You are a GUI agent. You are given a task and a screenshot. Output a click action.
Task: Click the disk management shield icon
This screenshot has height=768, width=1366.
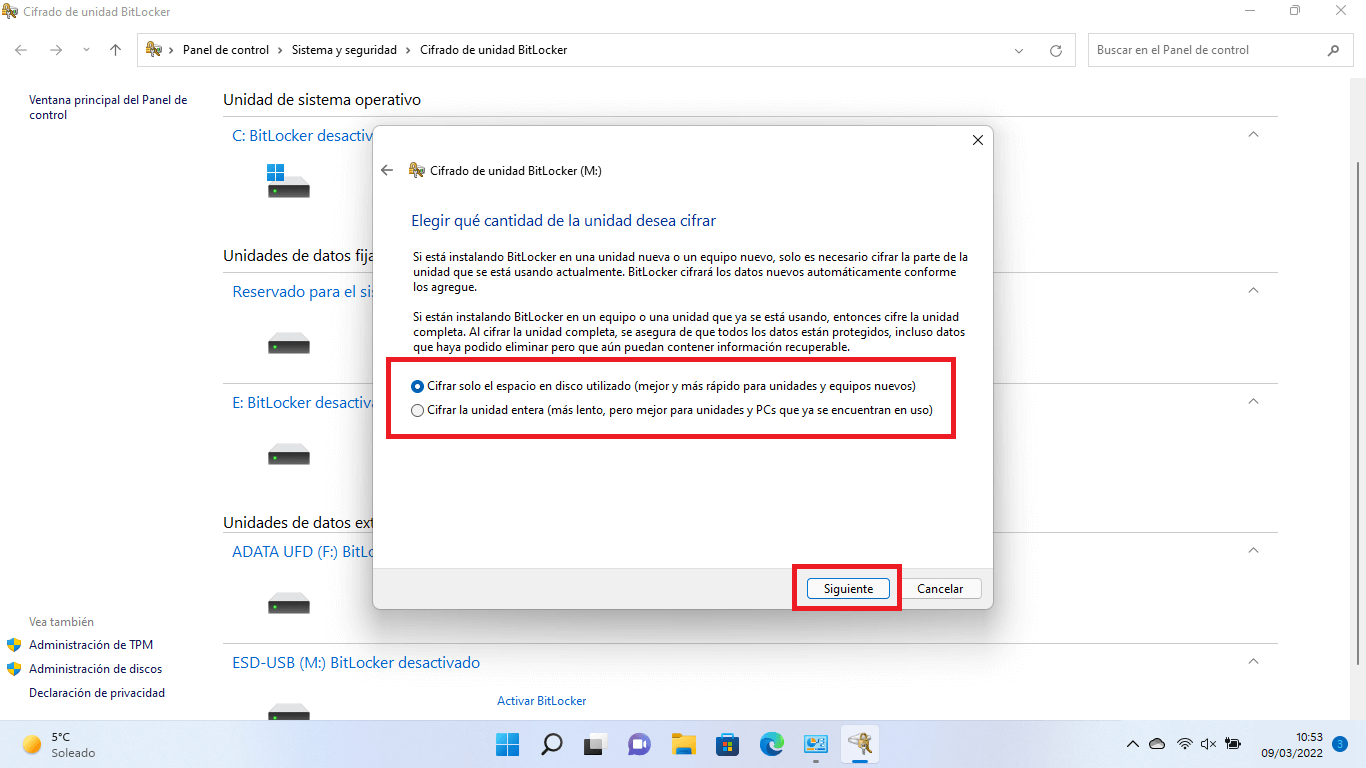[x=14, y=669]
